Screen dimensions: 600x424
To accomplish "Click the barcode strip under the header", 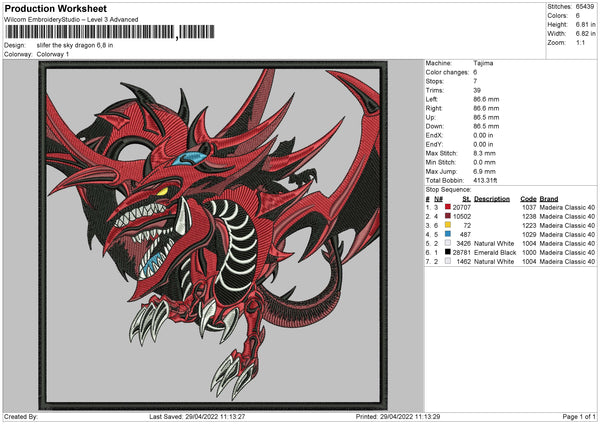I will point(109,32).
